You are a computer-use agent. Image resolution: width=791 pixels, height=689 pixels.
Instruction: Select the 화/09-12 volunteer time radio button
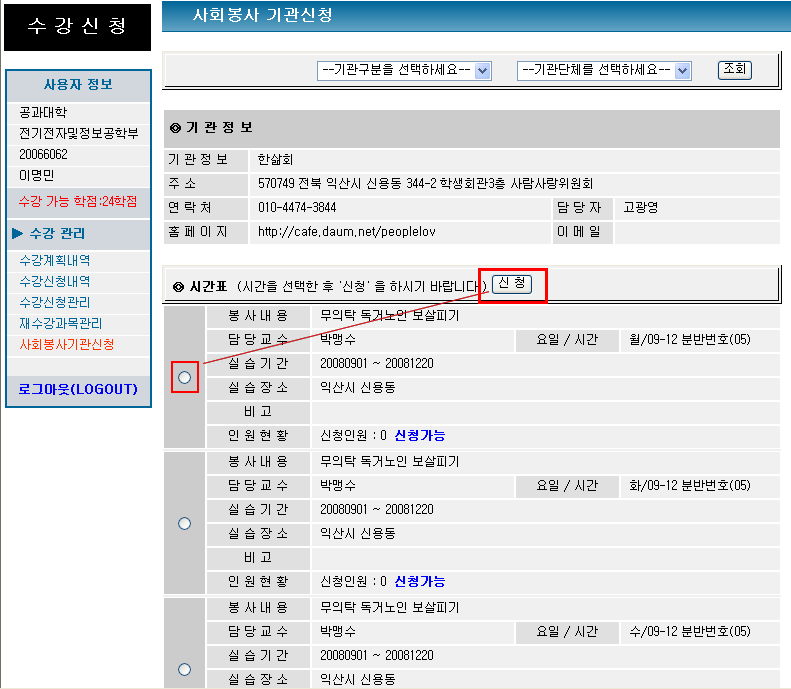pos(185,524)
